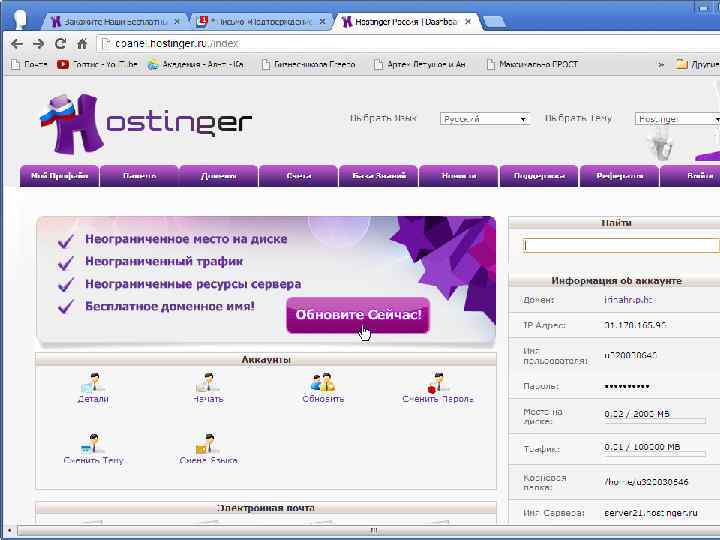Image resolution: width=720 pixels, height=540 pixels.
Task: Click the disk usage bar 2000 MB
Action: pos(655,421)
